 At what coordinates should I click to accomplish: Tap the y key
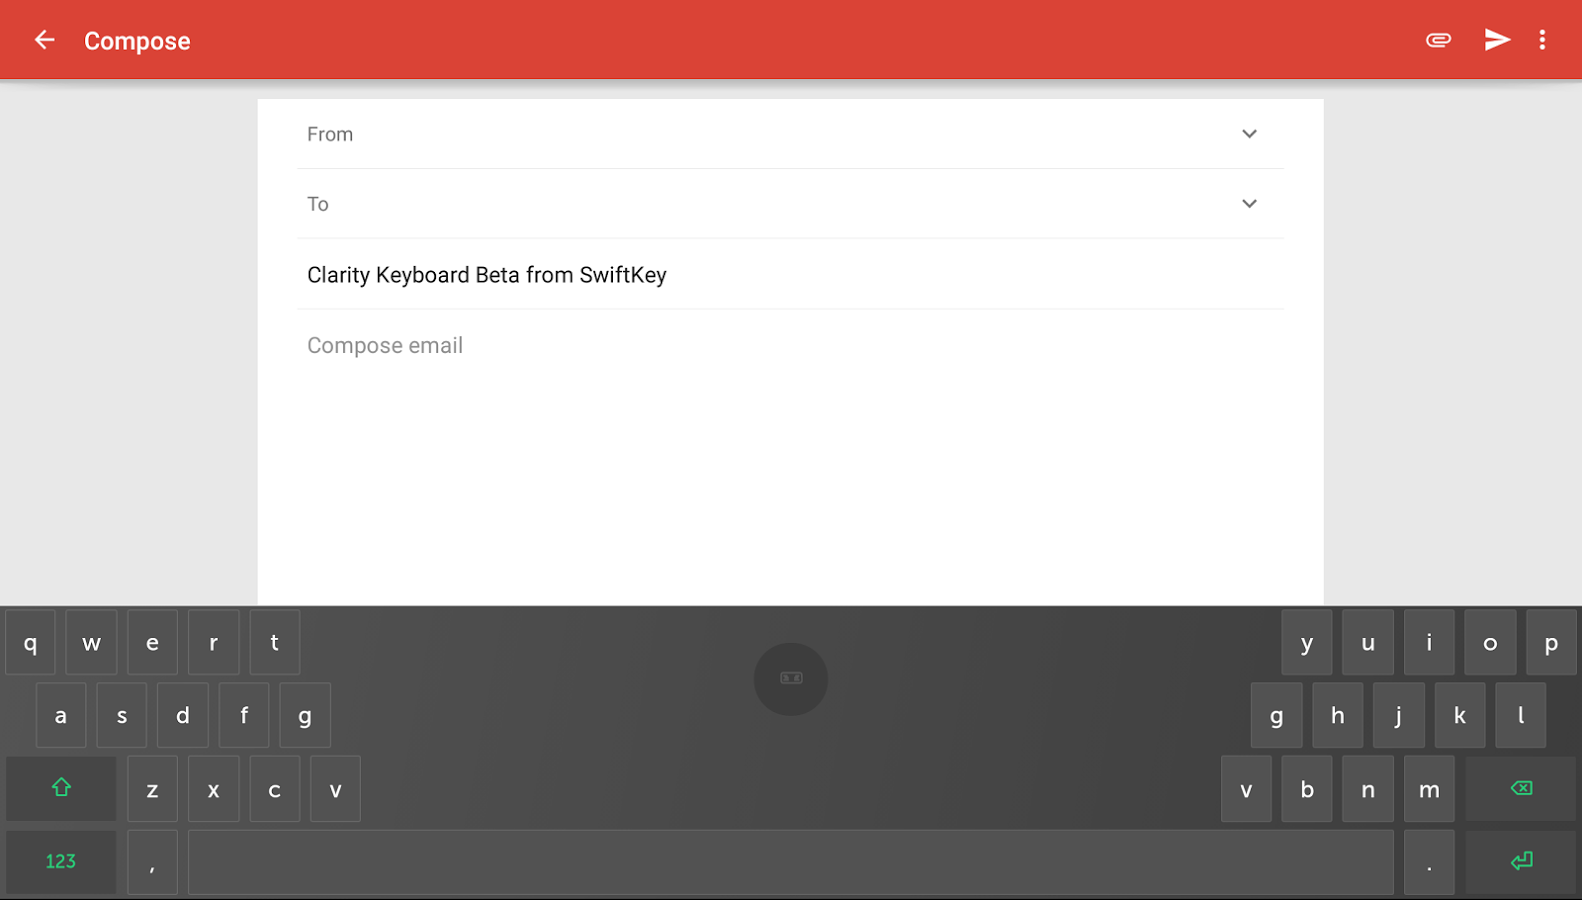1307,642
